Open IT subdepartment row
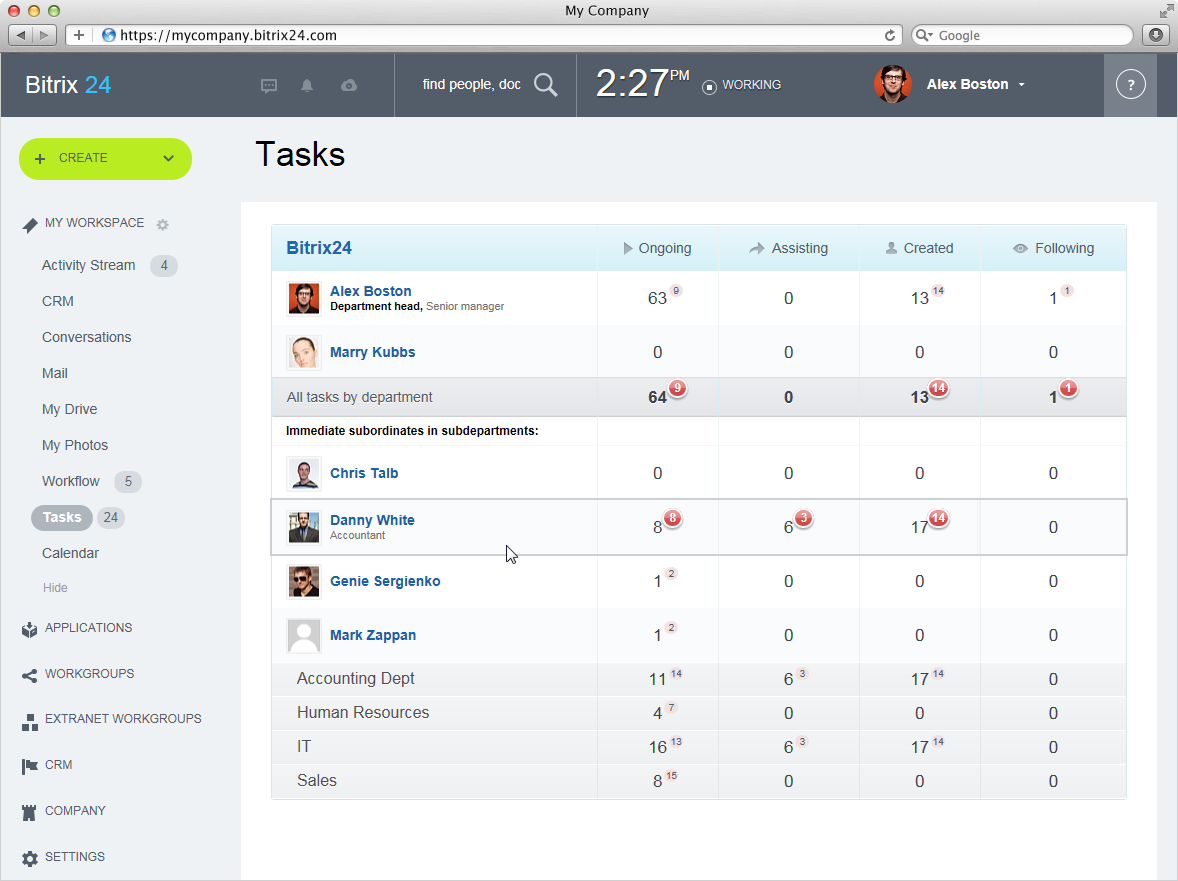The height and width of the screenshot is (881, 1178). [699, 747]
